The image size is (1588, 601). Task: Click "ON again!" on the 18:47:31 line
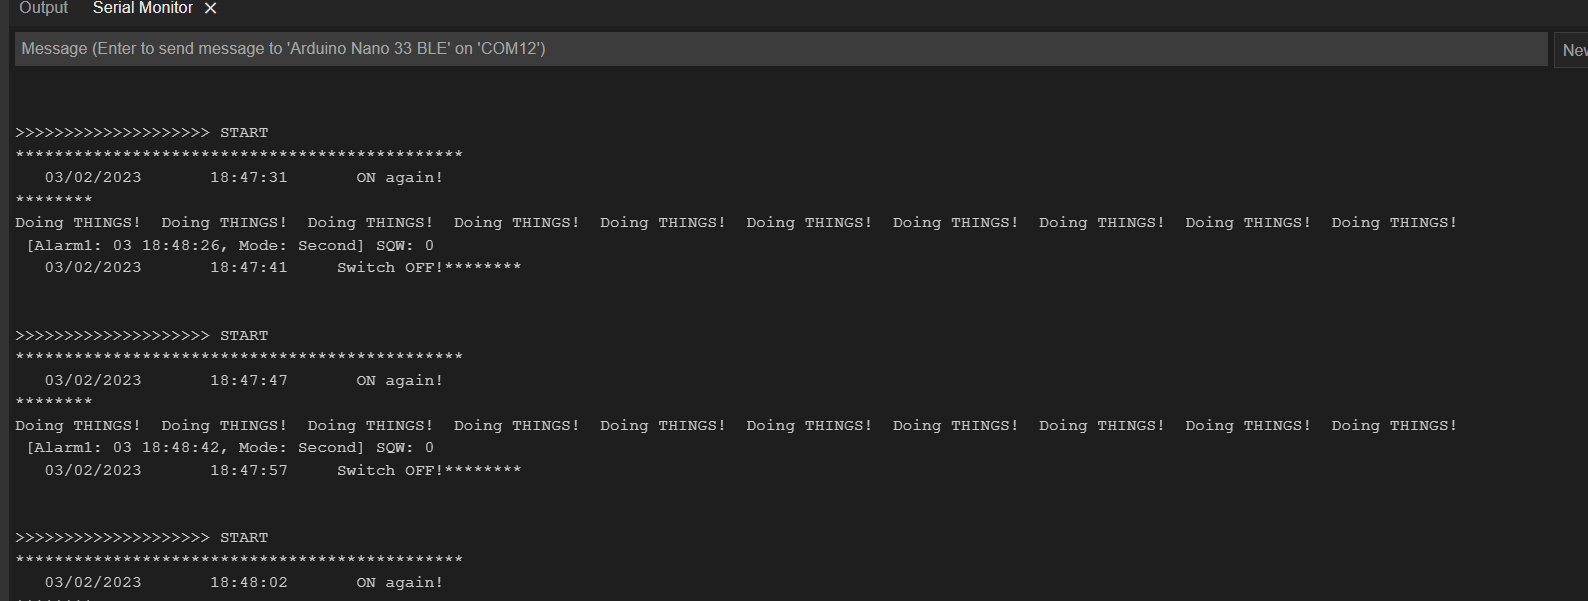(399, 178)
